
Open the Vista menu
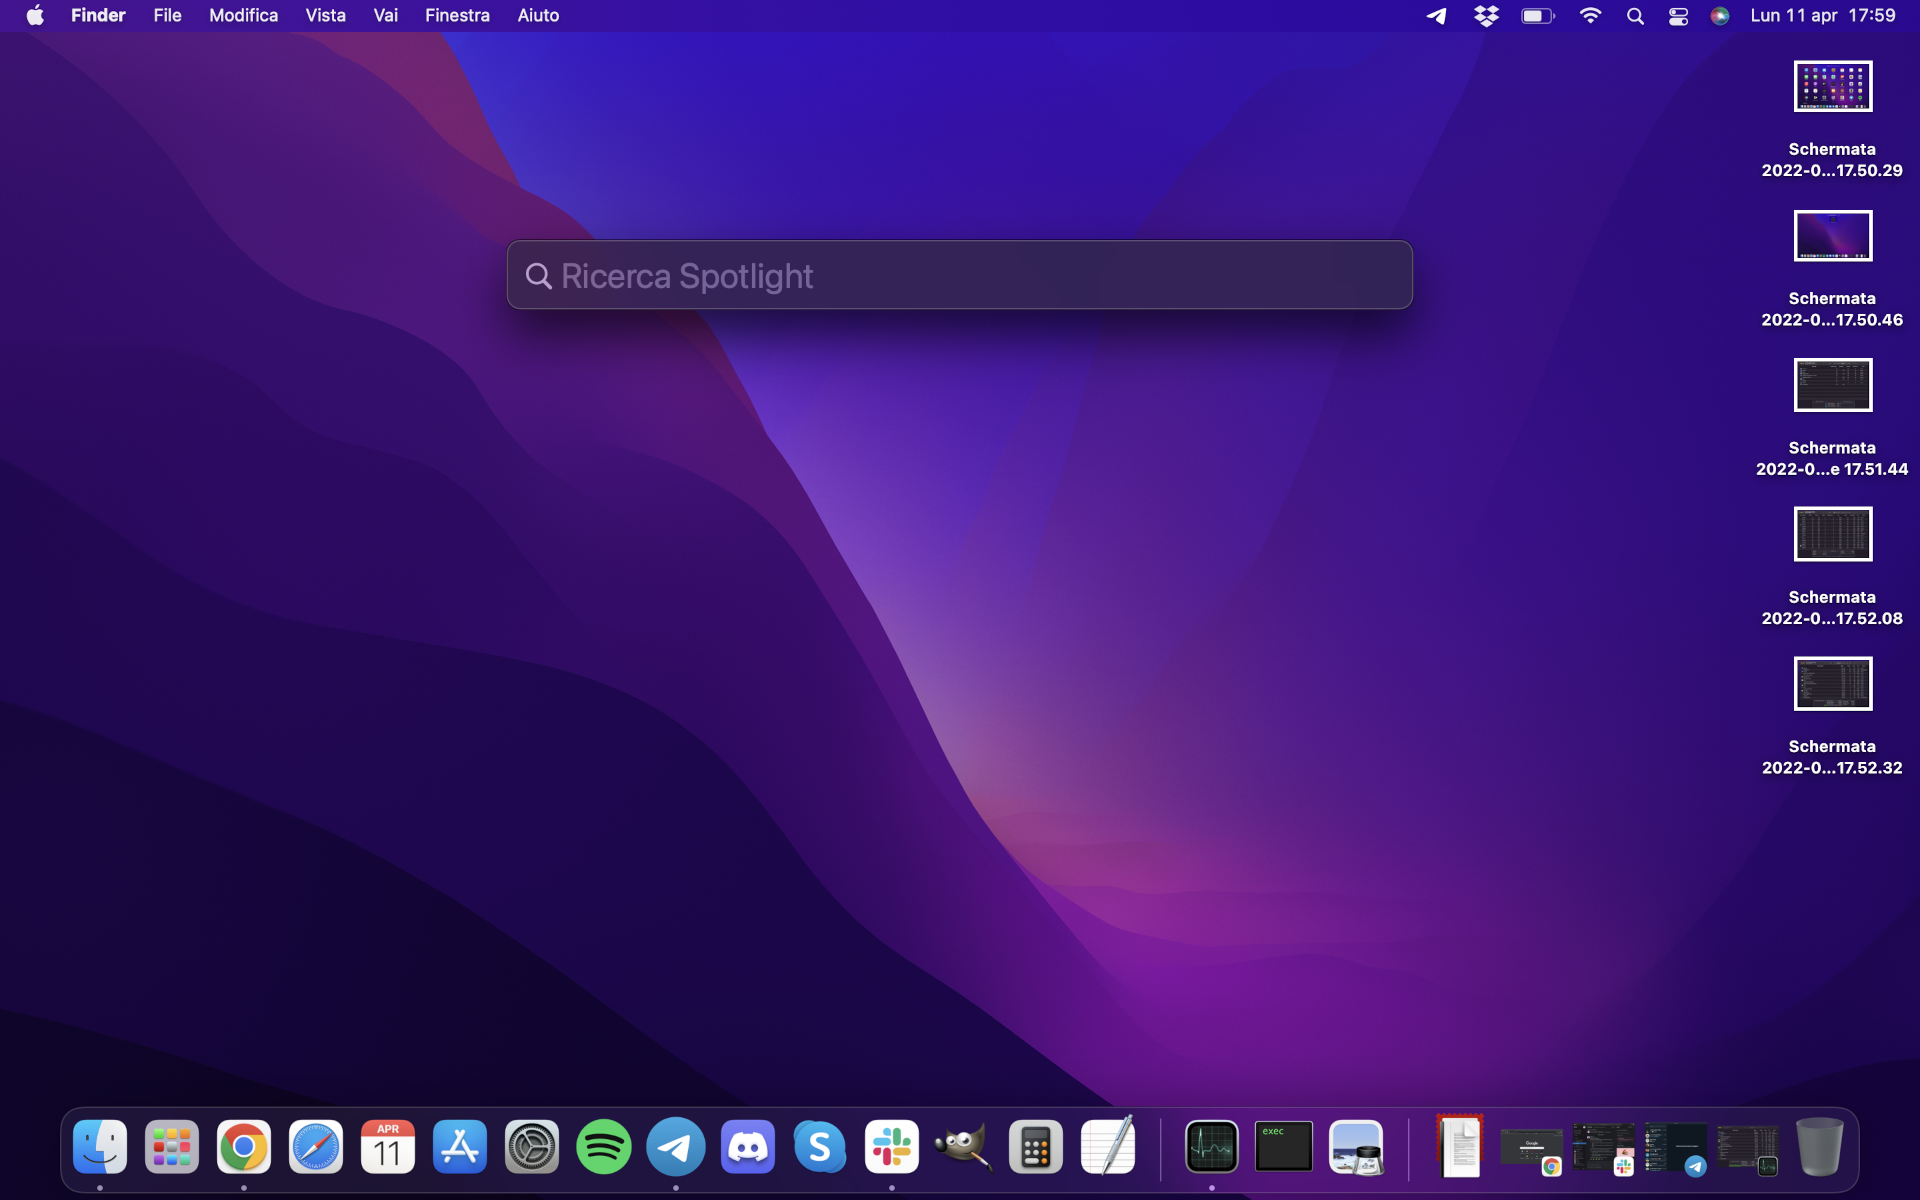coord(325,15)
